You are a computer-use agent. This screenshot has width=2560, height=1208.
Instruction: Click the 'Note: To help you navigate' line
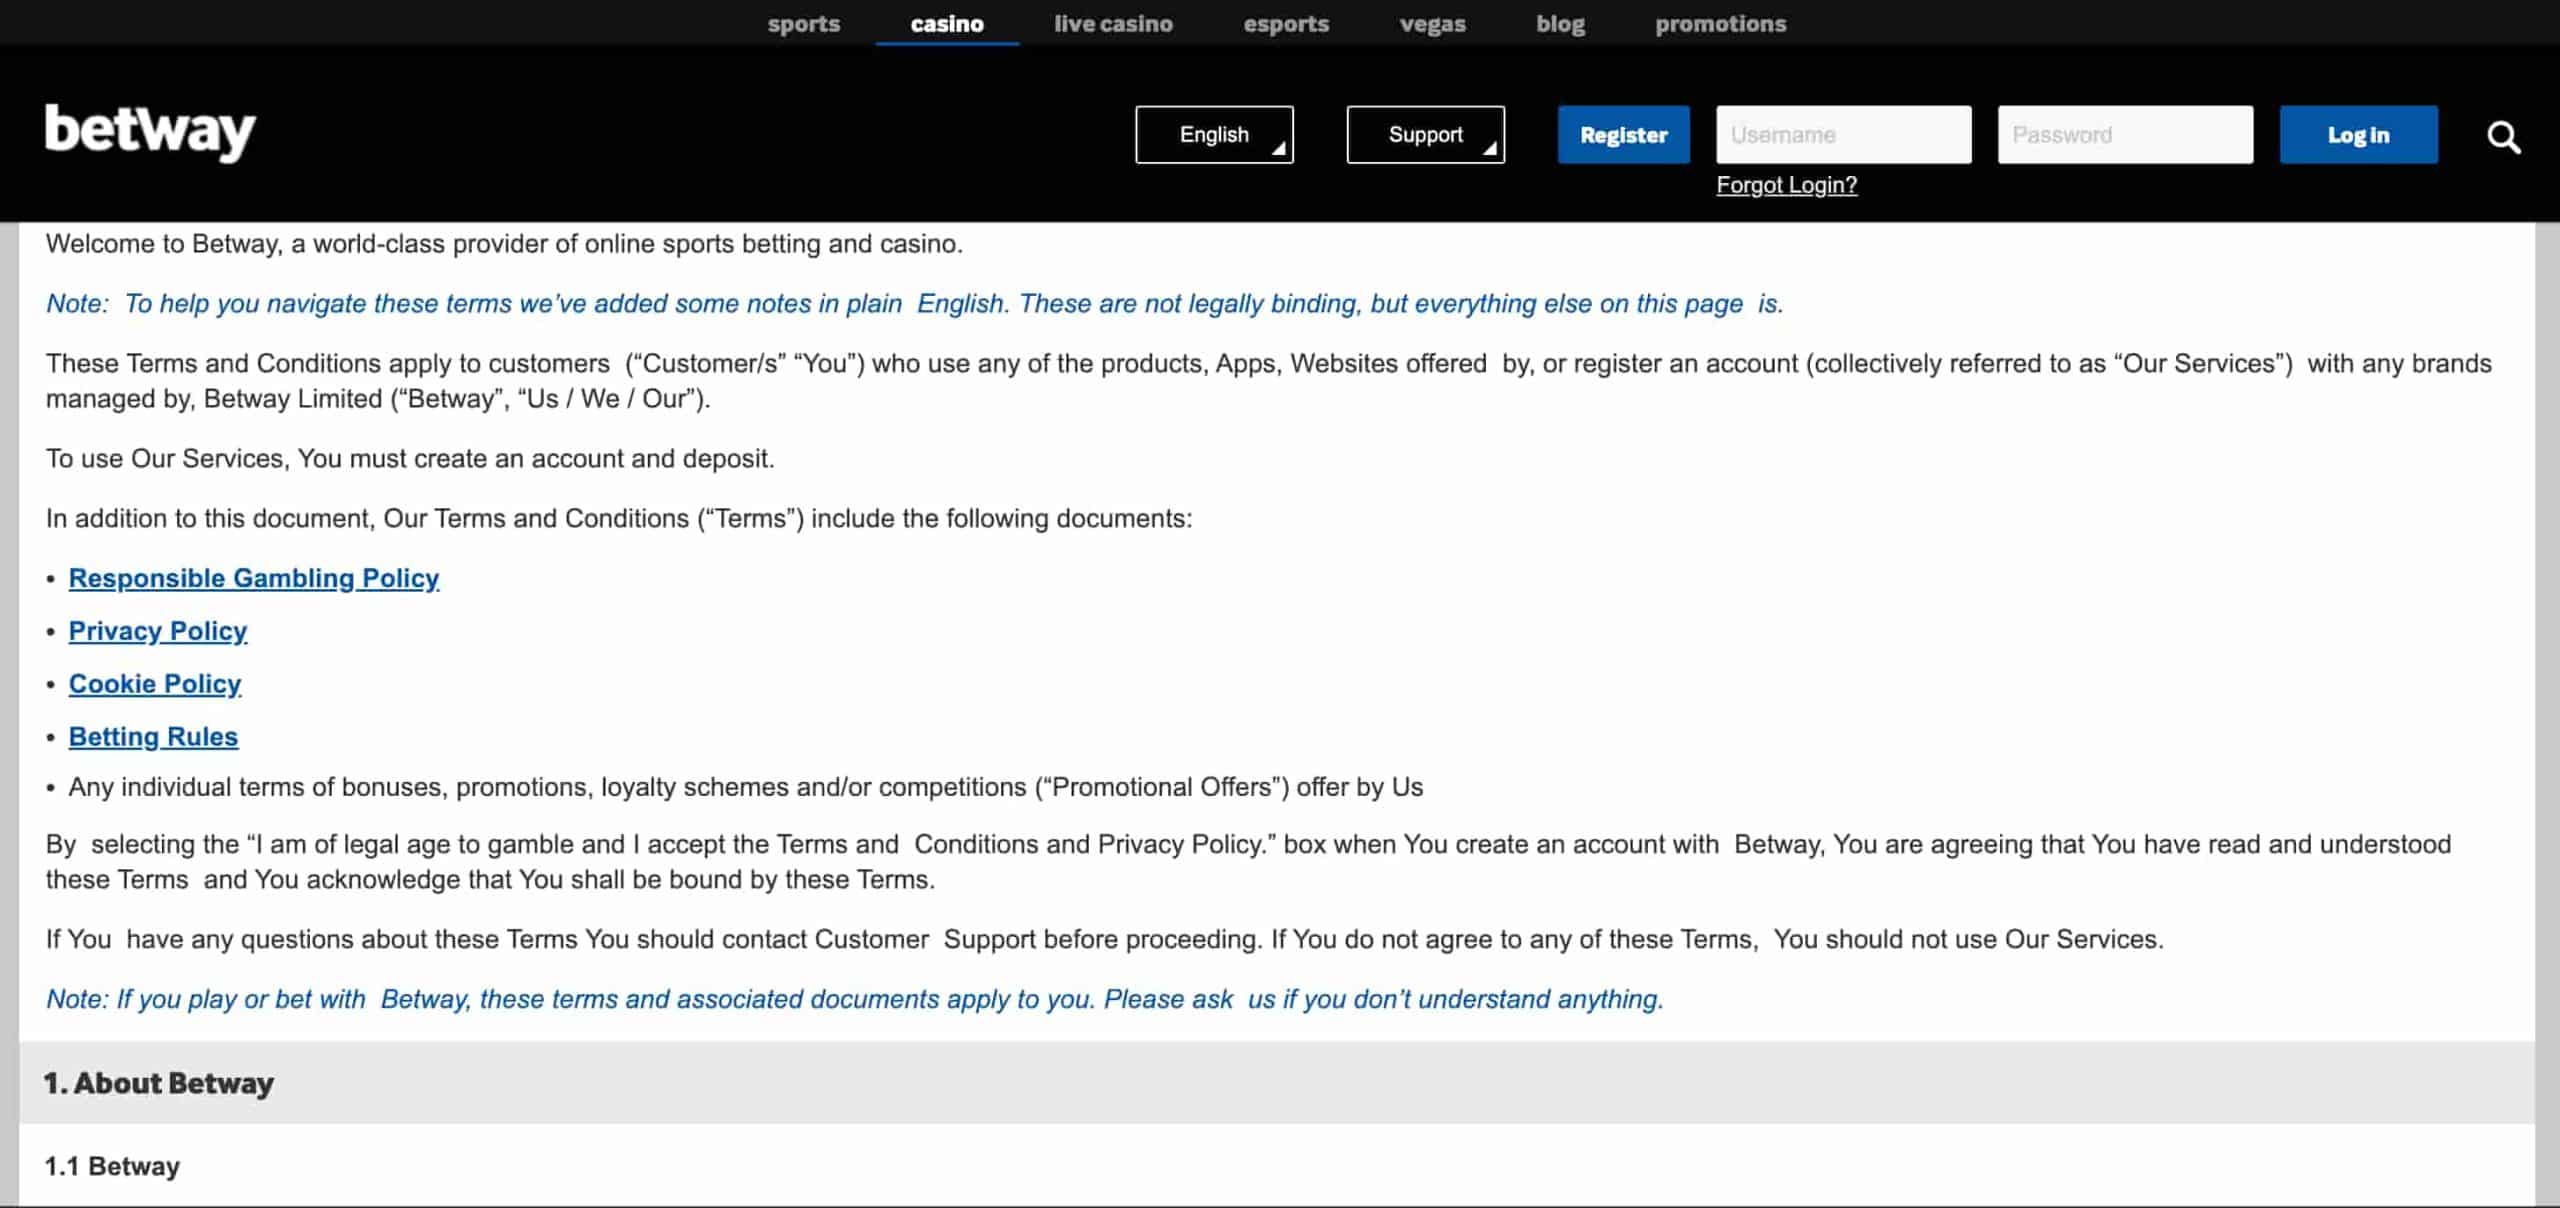(915, 304)
